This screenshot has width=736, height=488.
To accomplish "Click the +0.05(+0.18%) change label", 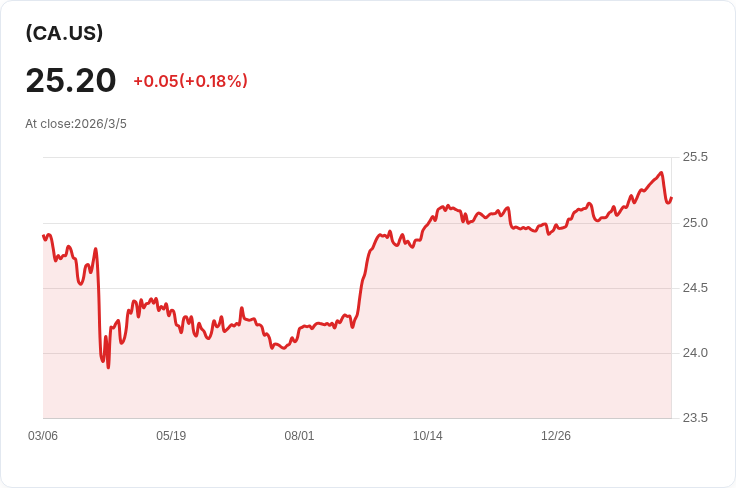I will pos(190,81).
